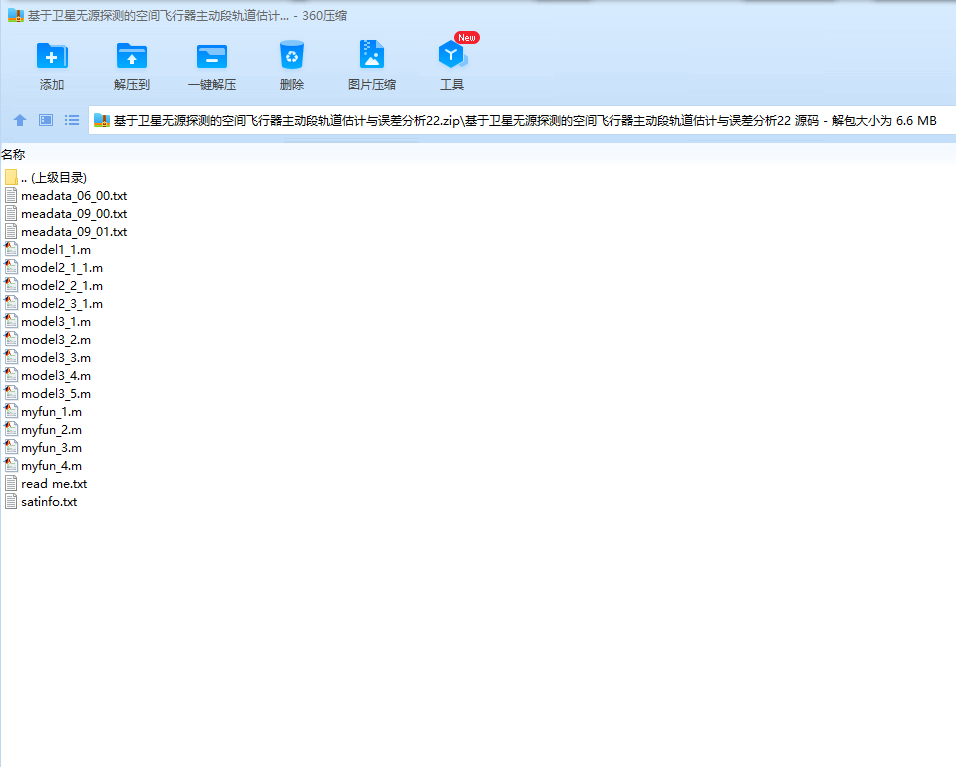Select file meadata_09_01.txt
The width and height of the screenshot is (956, 767).
click(x=66, y=232)
